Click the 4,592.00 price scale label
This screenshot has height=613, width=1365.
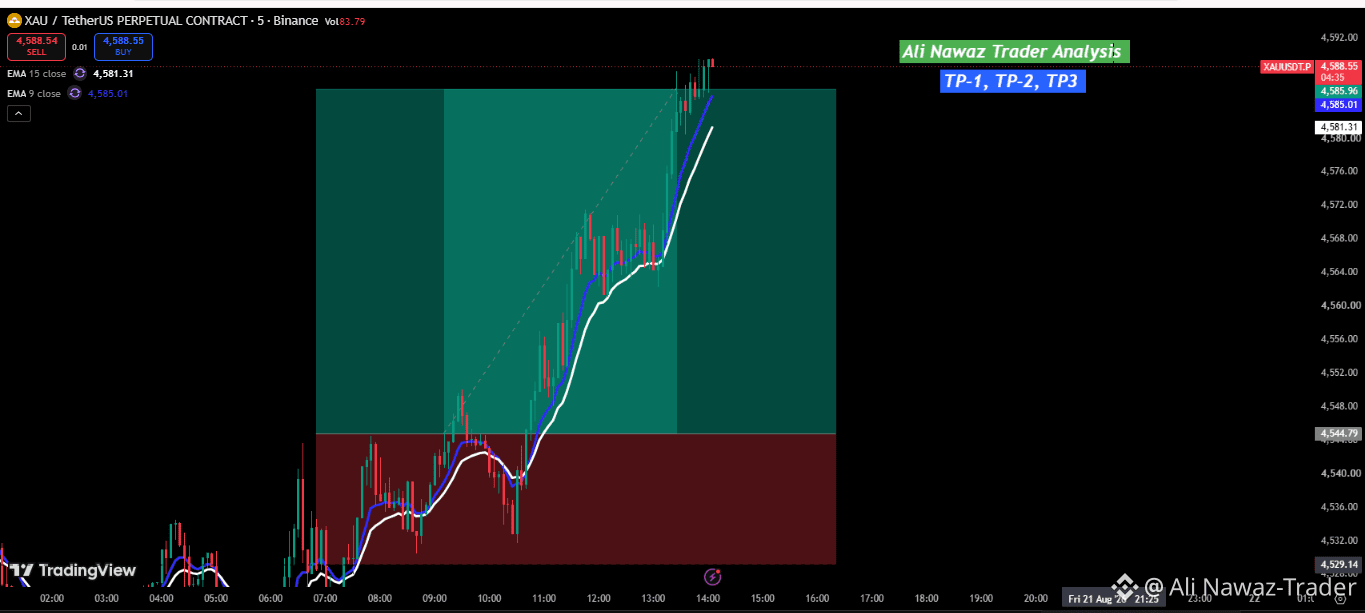[1338, 38]
